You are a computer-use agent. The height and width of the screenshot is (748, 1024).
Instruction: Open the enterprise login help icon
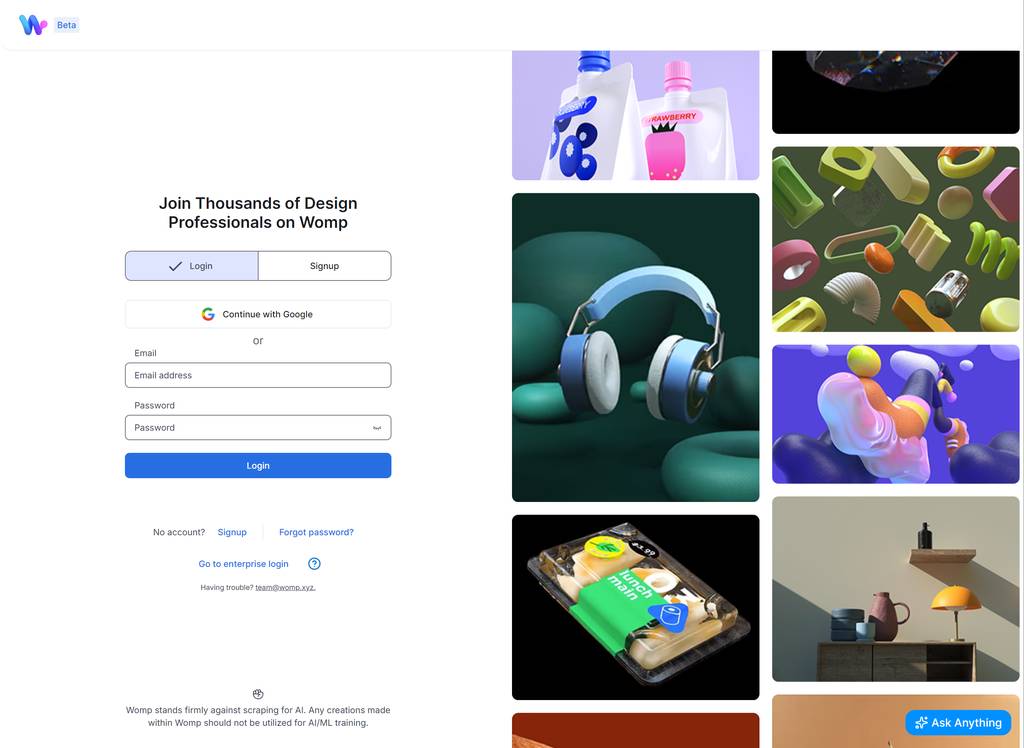click(x=314, y=564)
